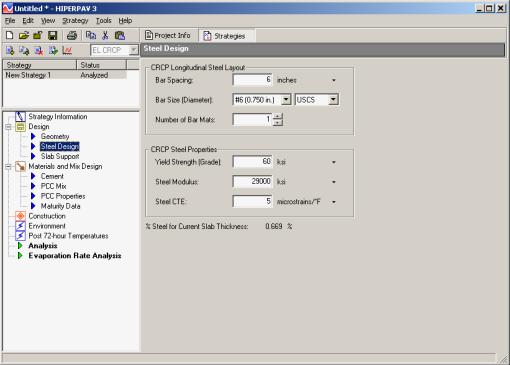Increase Number of Bar Mats value

click(x=278, y=116)
